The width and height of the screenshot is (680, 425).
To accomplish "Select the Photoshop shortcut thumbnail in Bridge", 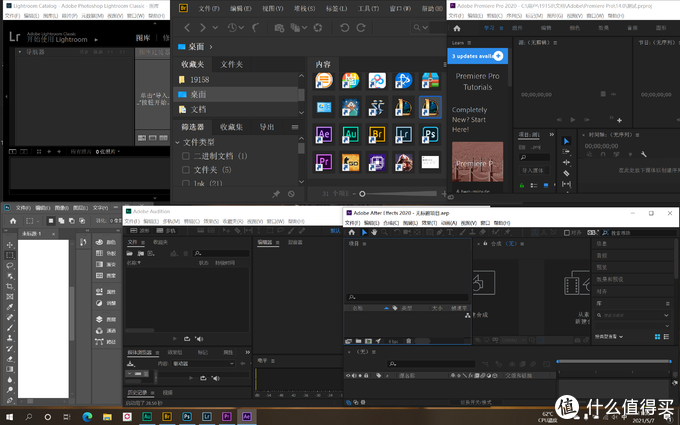I will pos(431,134).
